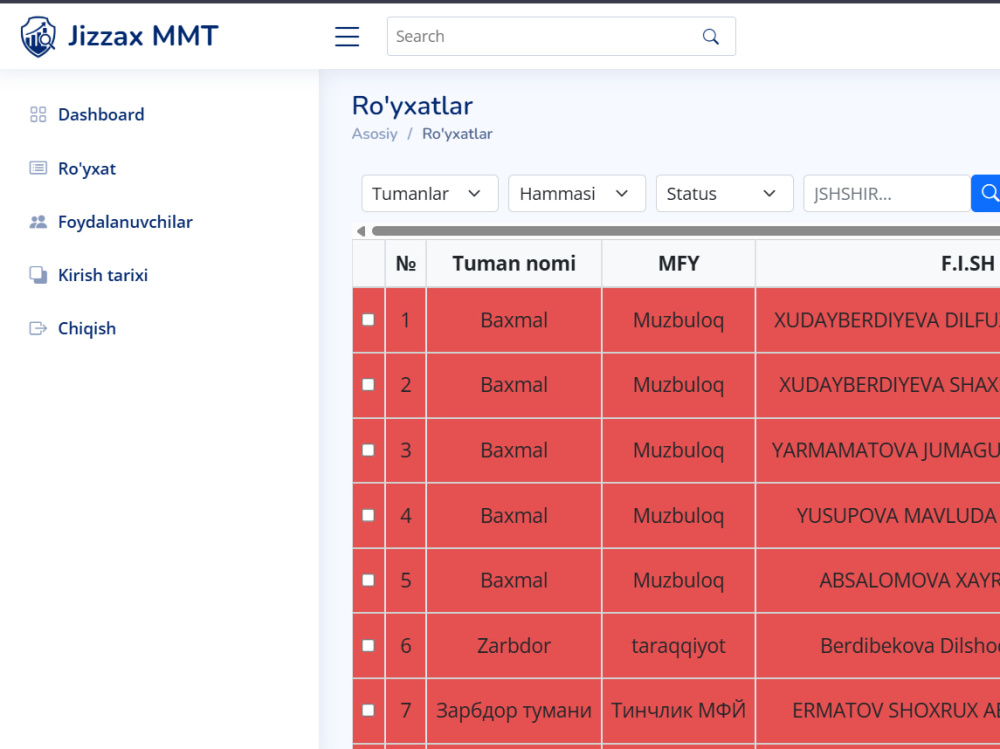Go to Ro'yxat in the sidebar

pos(87,168)
